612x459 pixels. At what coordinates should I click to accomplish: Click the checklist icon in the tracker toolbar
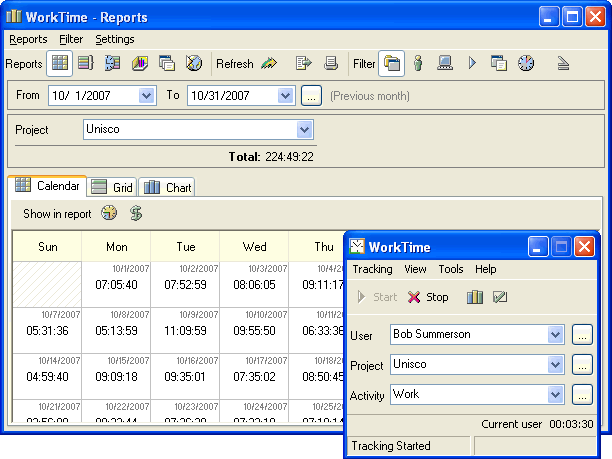tap(501, 297)
